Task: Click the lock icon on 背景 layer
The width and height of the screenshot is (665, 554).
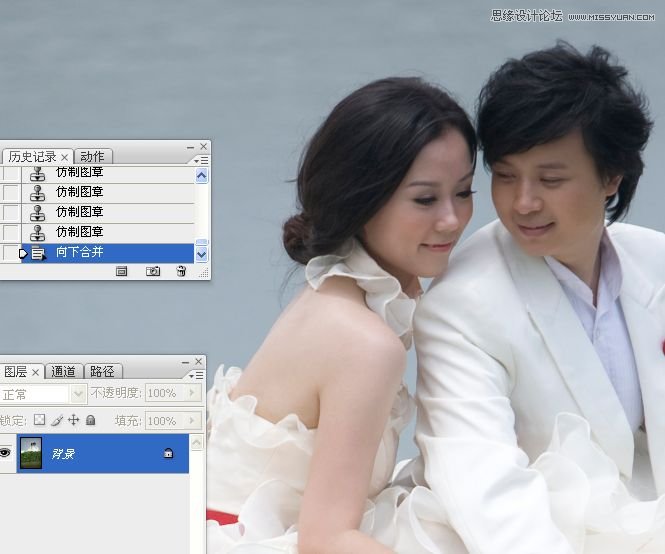Action: (168, 454)
